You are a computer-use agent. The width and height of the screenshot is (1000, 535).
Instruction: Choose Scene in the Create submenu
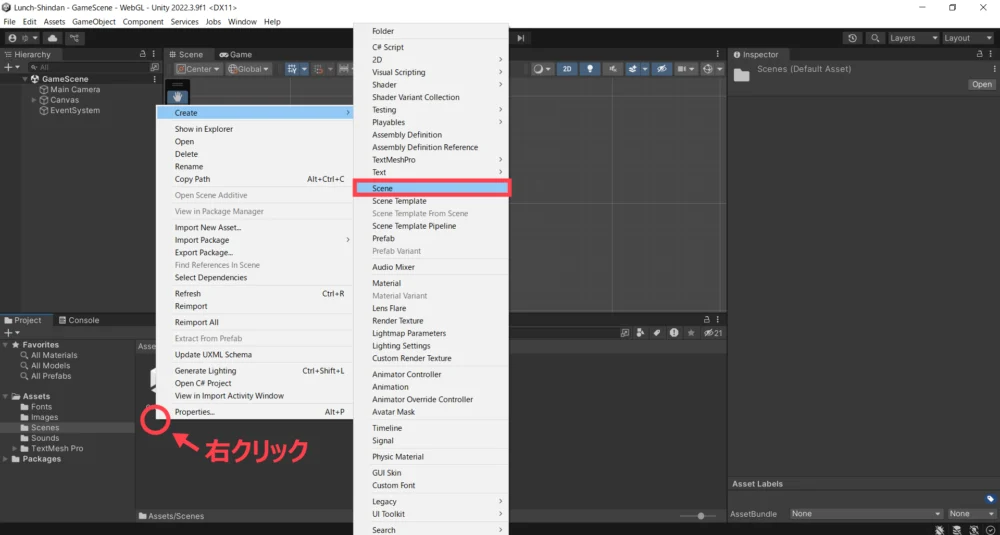point(431,188)
